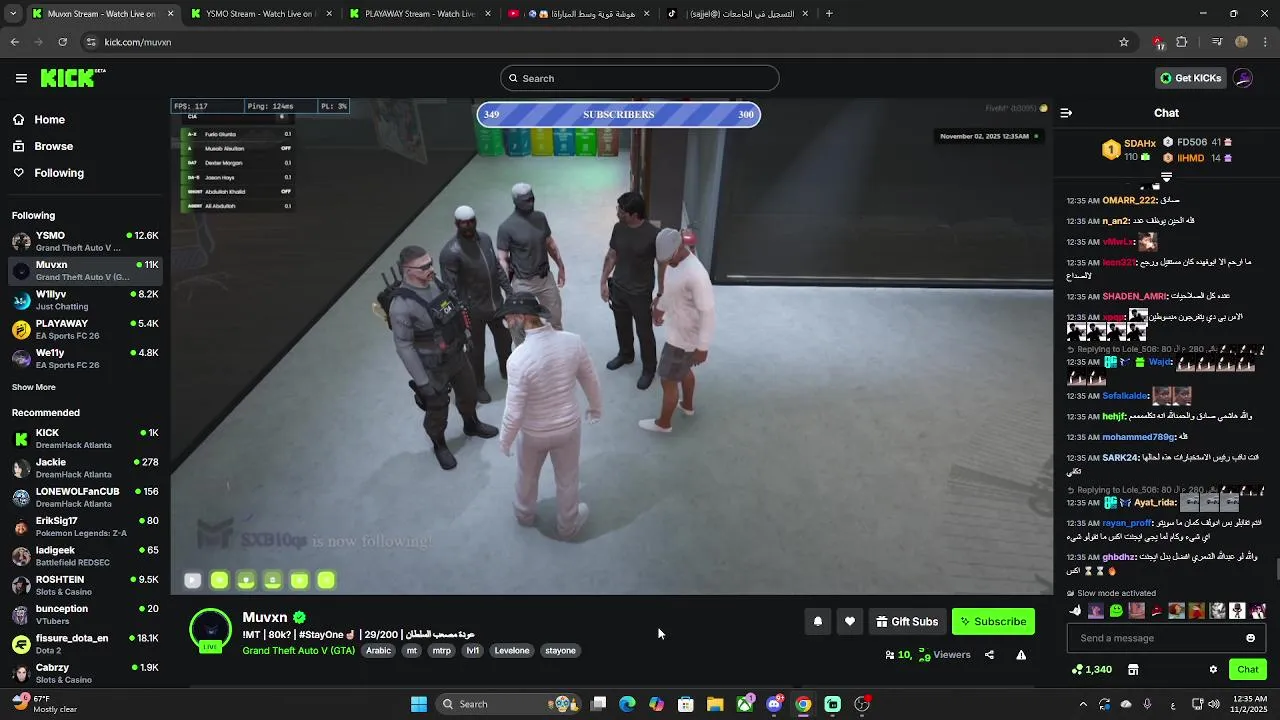Viewport: 1280px width, 720px height.
Task: Open Windows Start menu
Action: [418, 704]
